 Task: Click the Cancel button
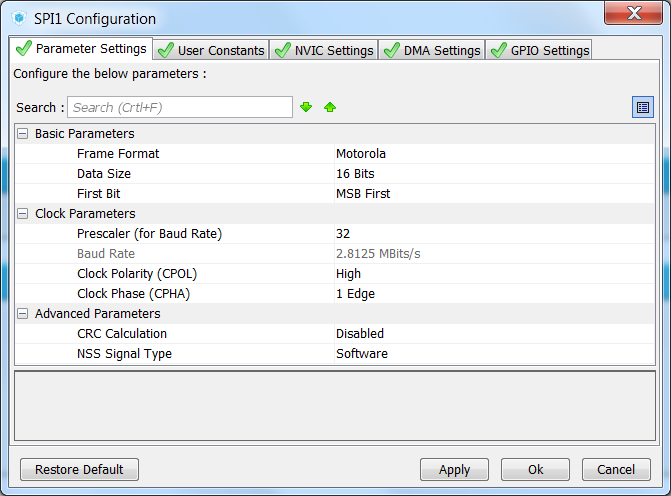(x=615, y=470)
